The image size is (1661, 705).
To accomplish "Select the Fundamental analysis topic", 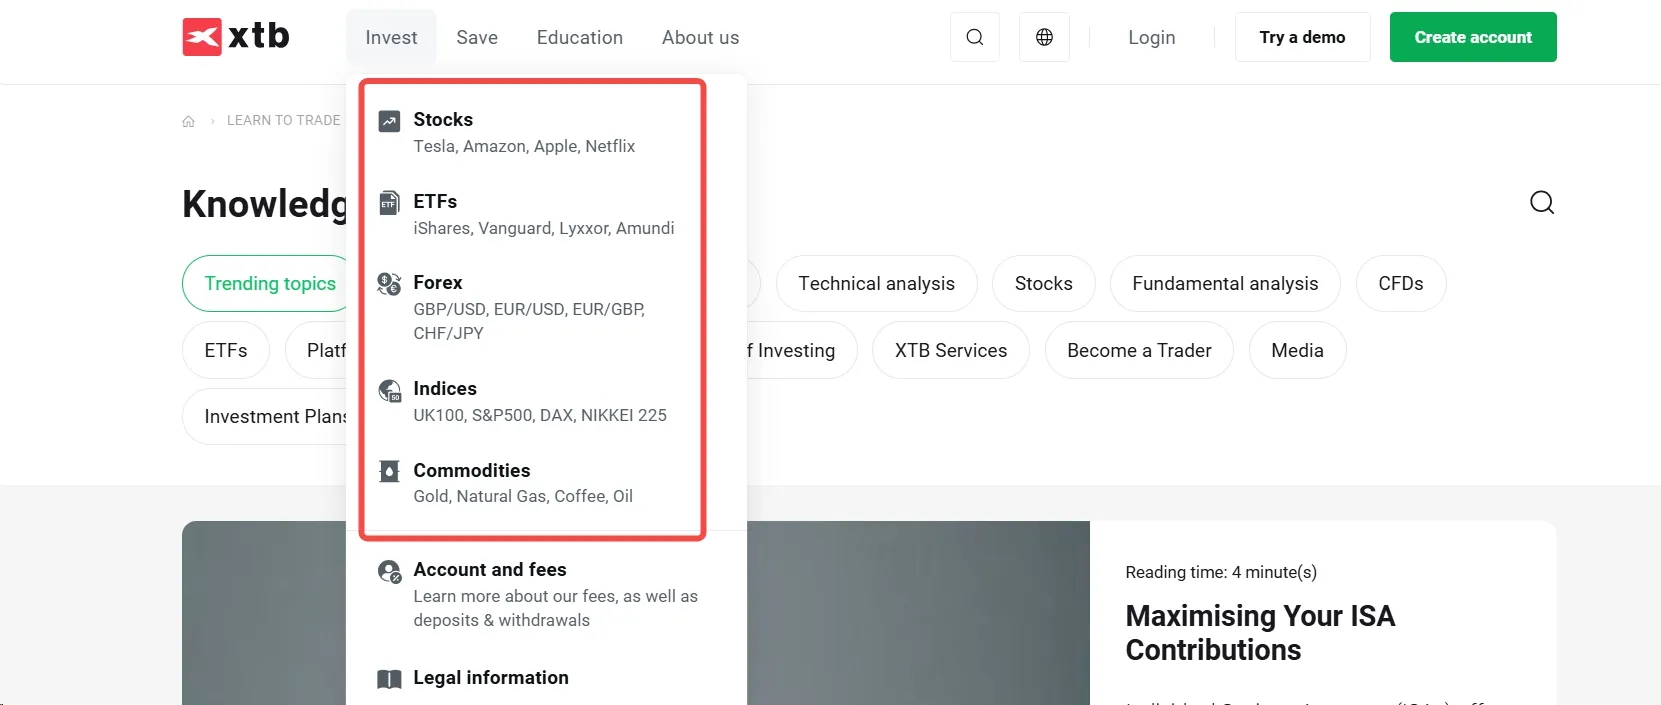I will point(1225,284).
